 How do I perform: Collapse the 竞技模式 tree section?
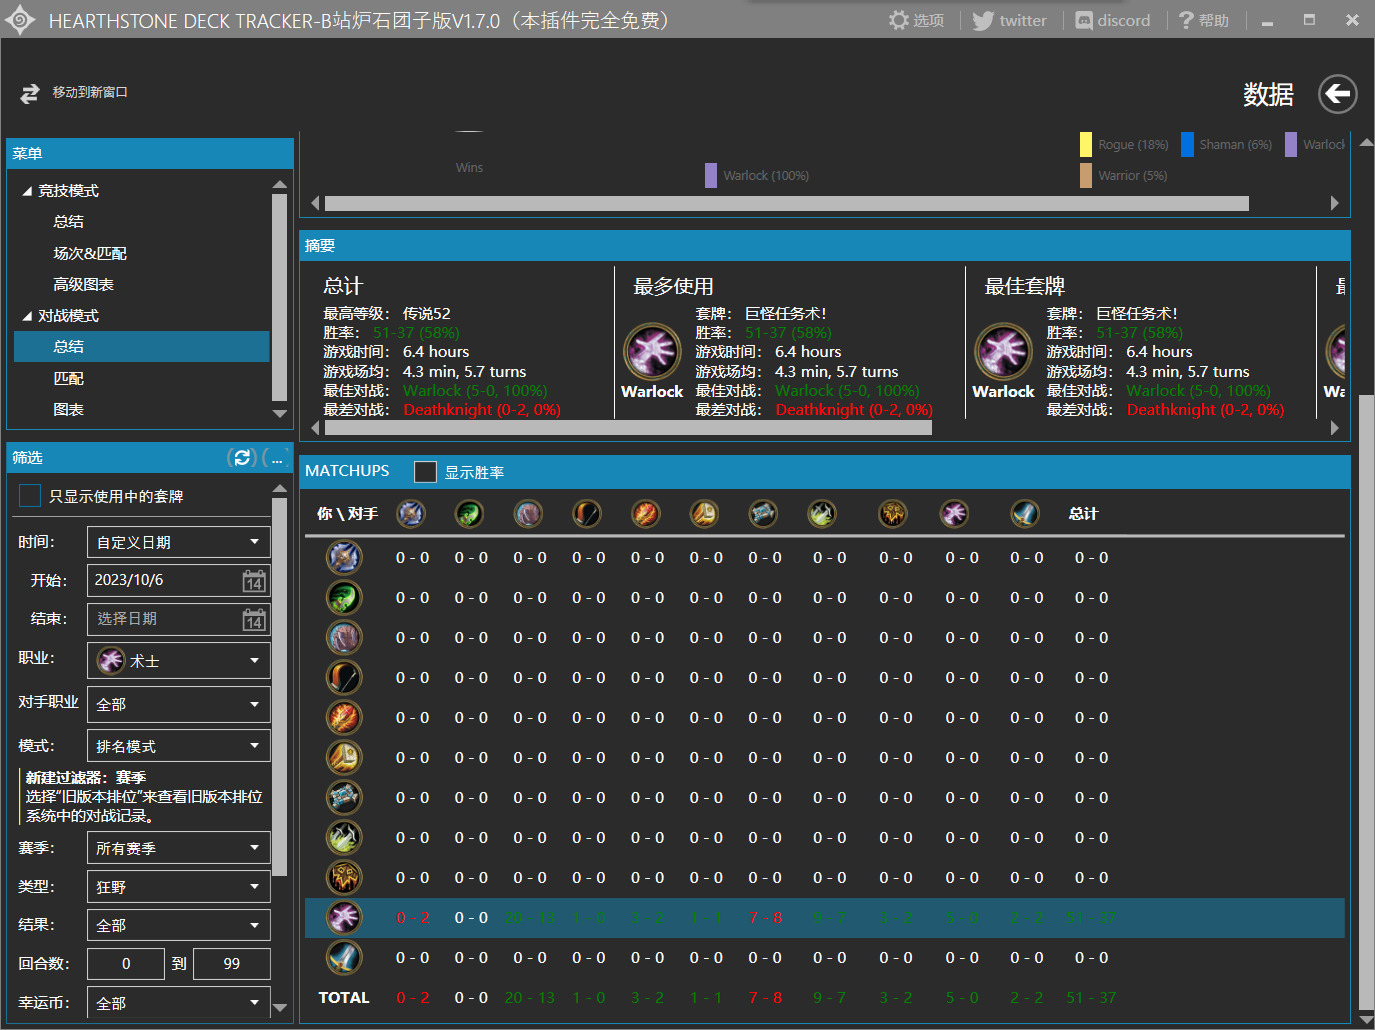click(x=27, y=191)
